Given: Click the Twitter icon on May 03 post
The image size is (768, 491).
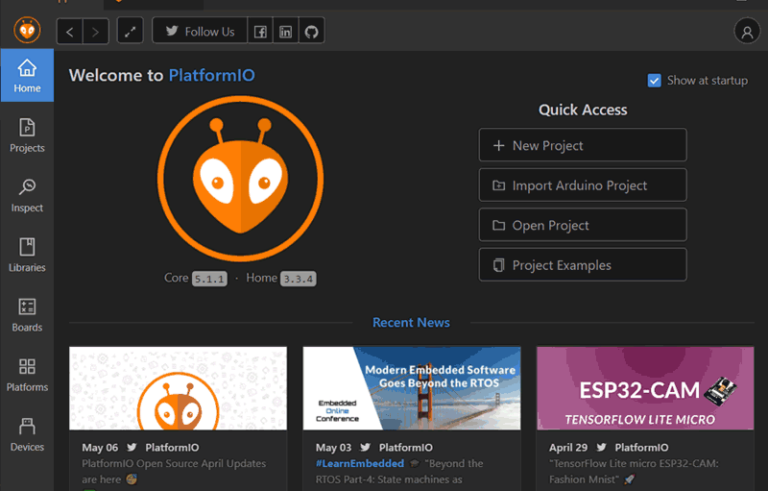Looking at the screenshot, I should [365, 447].
